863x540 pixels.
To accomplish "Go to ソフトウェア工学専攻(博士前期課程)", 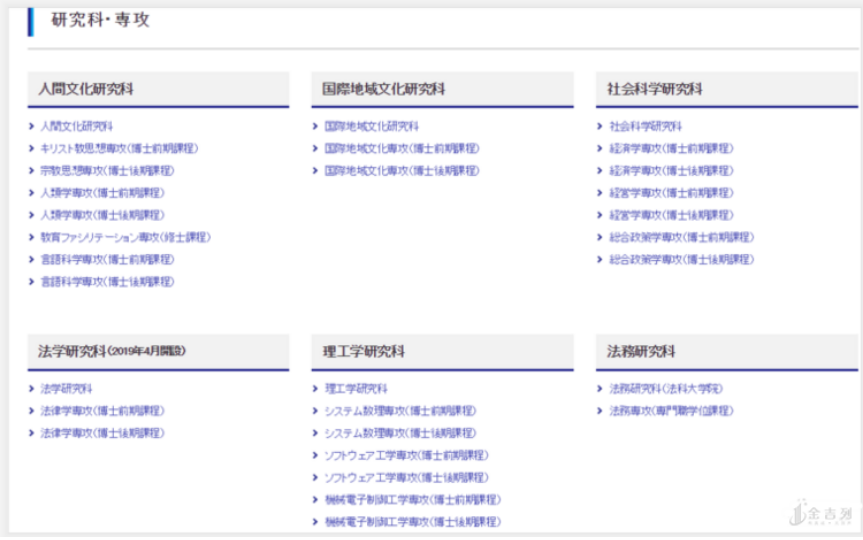I will (406, 455).
